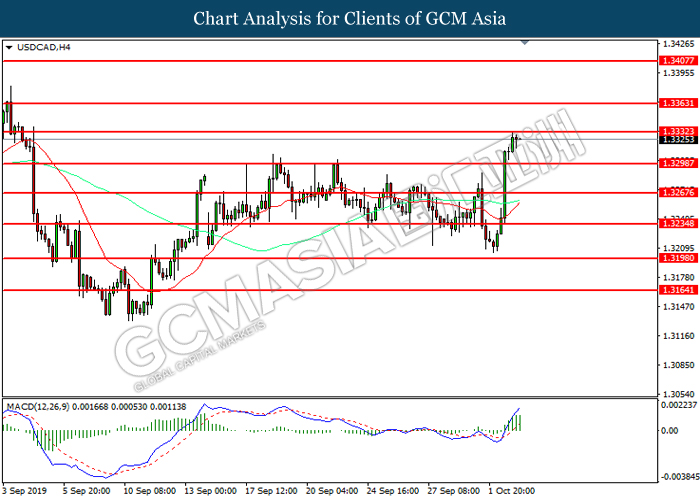The width and height of the screenshot is (700, 500).
Task: Click the Chart Analysis for Clients title
Action: click(350, 19)
